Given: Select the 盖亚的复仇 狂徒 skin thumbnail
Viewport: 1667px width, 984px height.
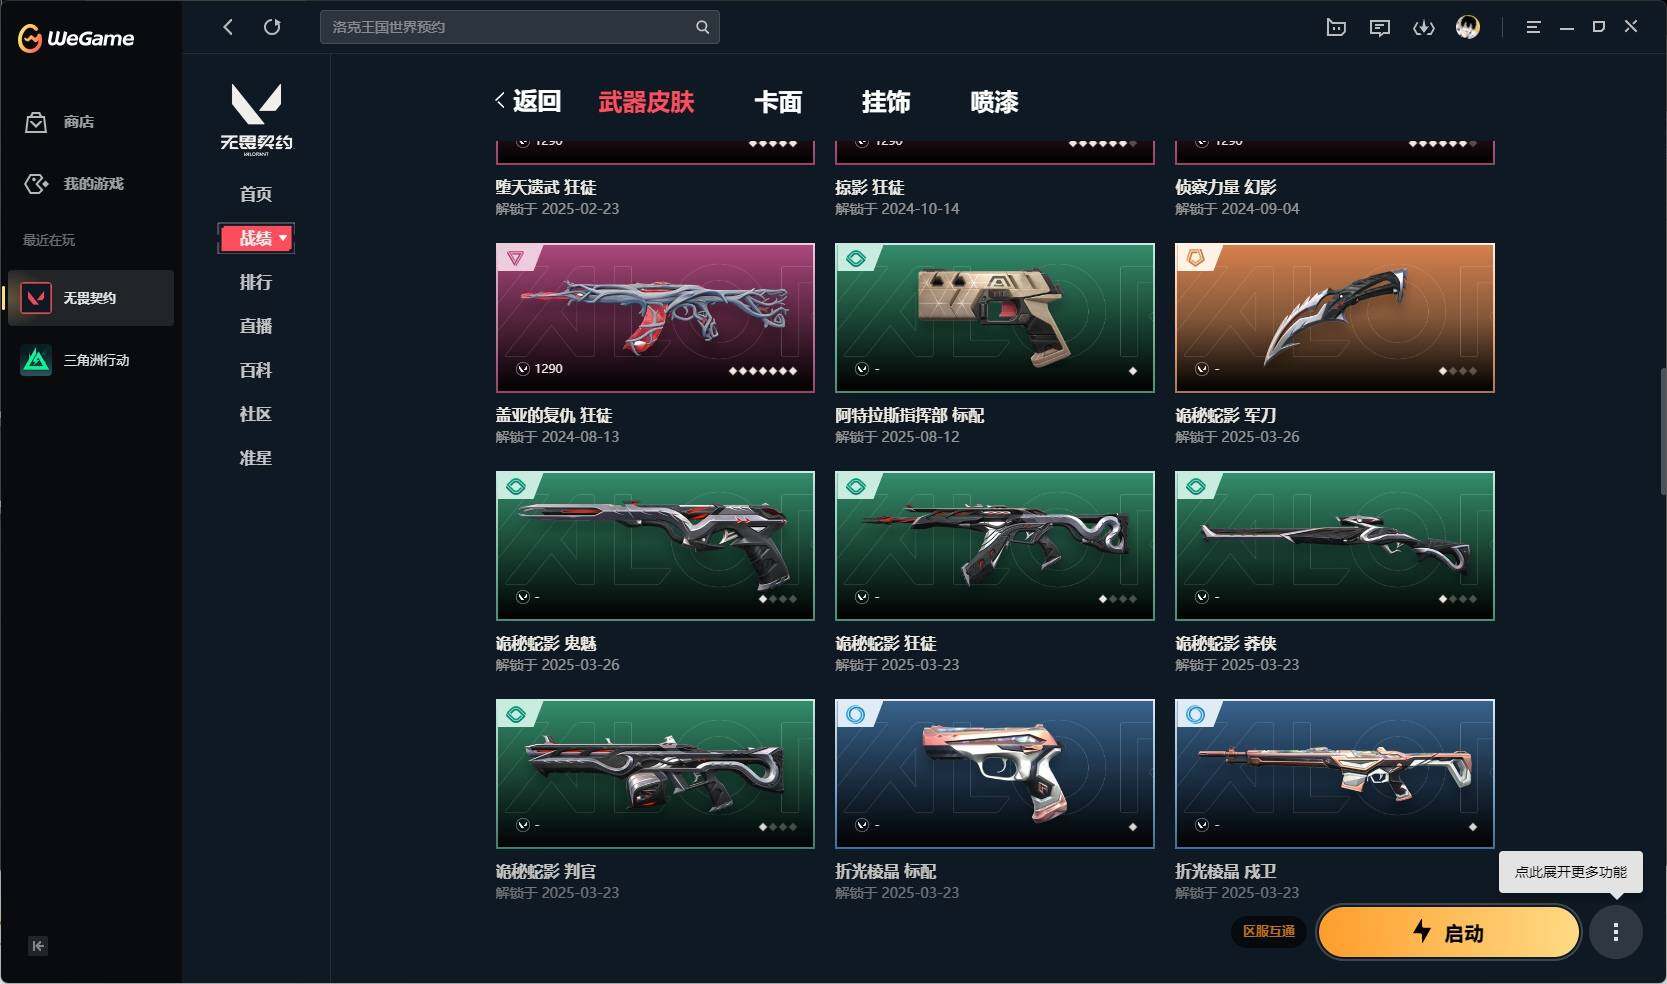Looking at the screenshot, I should click(x=655, y=318).
